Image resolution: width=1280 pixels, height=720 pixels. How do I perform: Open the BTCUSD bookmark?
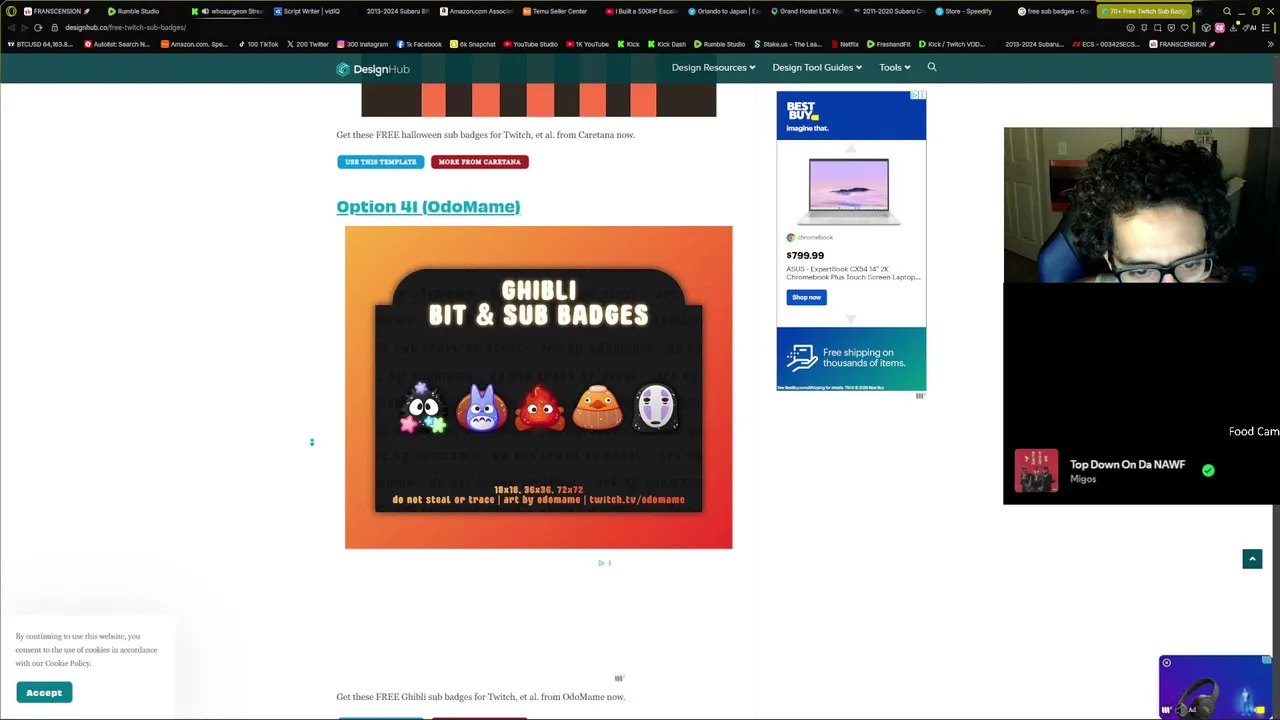(x=41, y=44)
